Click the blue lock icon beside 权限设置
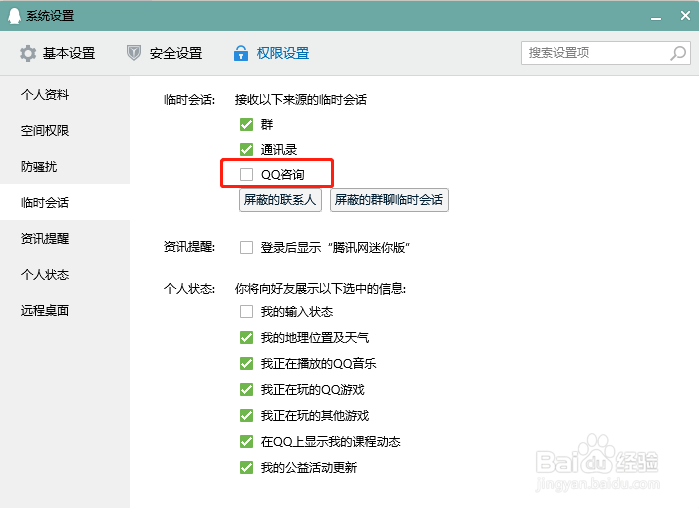The width and height of the screenshot is (699, 508). click(241, 53)
